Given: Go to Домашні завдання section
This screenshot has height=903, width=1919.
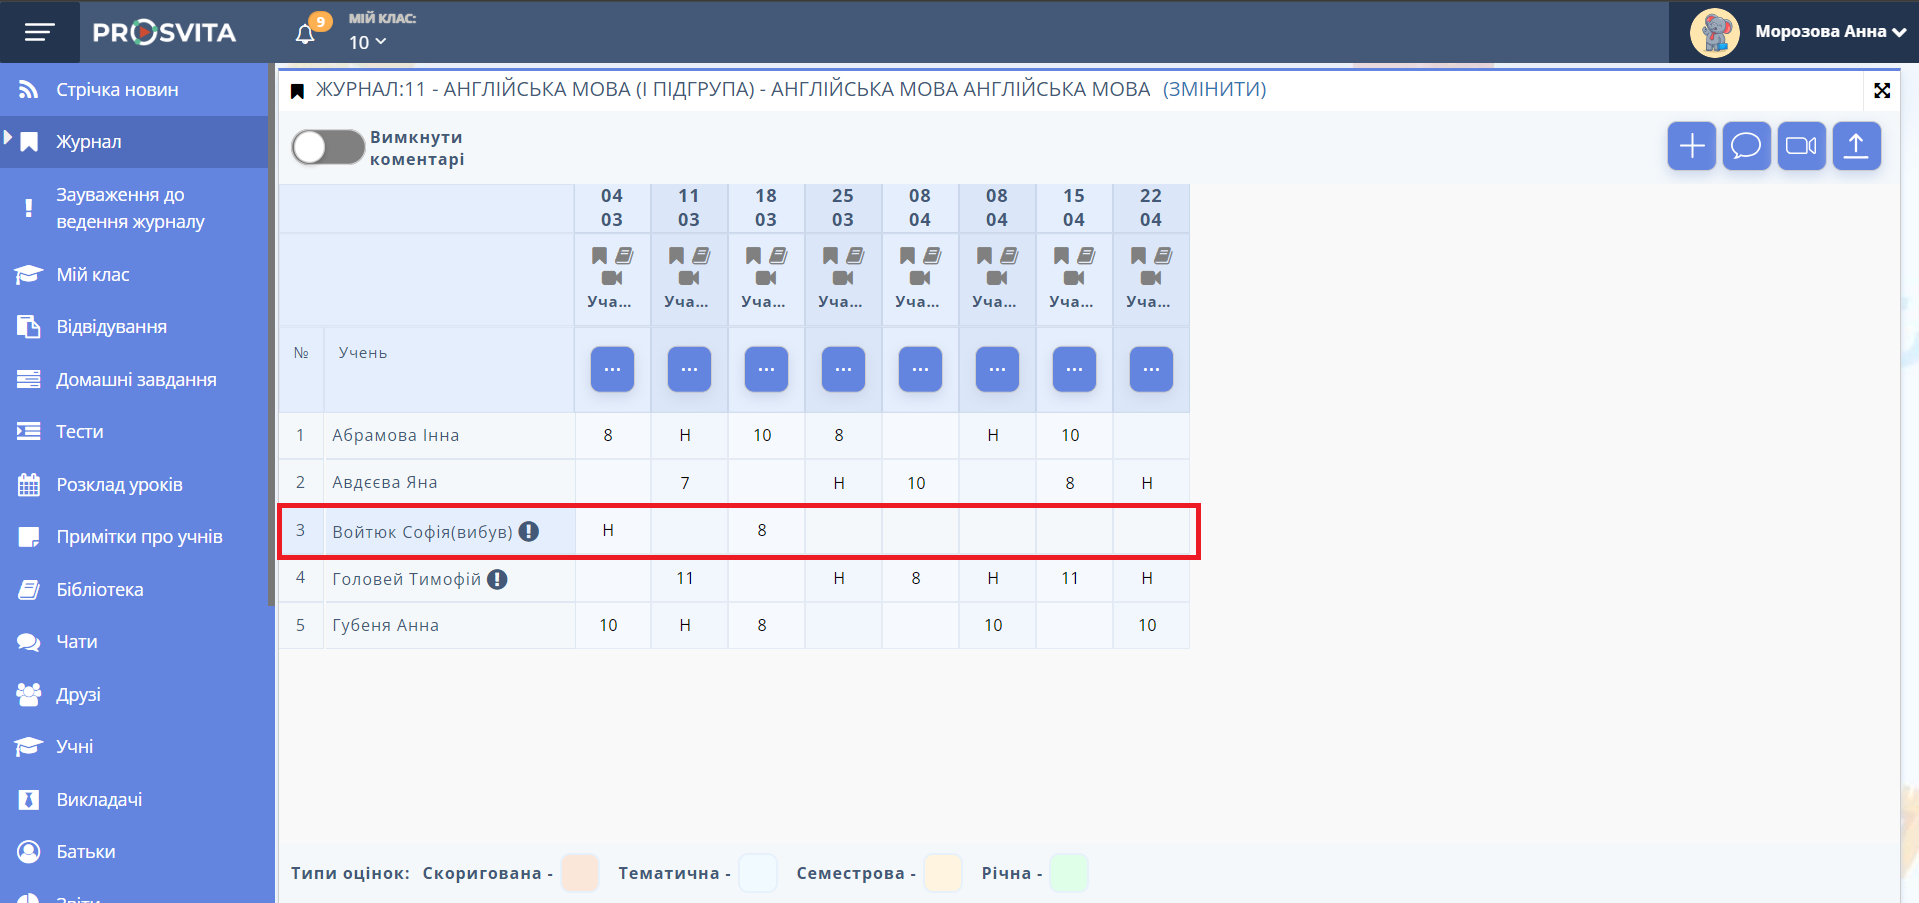Looking at the screenshot, I should point(136,380).
